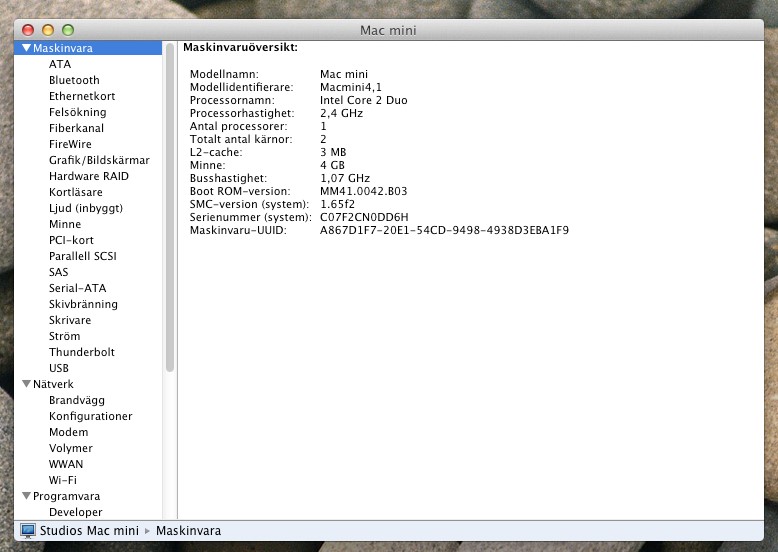Open the Ethernetkort hardware entry
Image resolution: width=778 pixels, height=552 pixels.
pyautogui.click(x=82, y=96)
